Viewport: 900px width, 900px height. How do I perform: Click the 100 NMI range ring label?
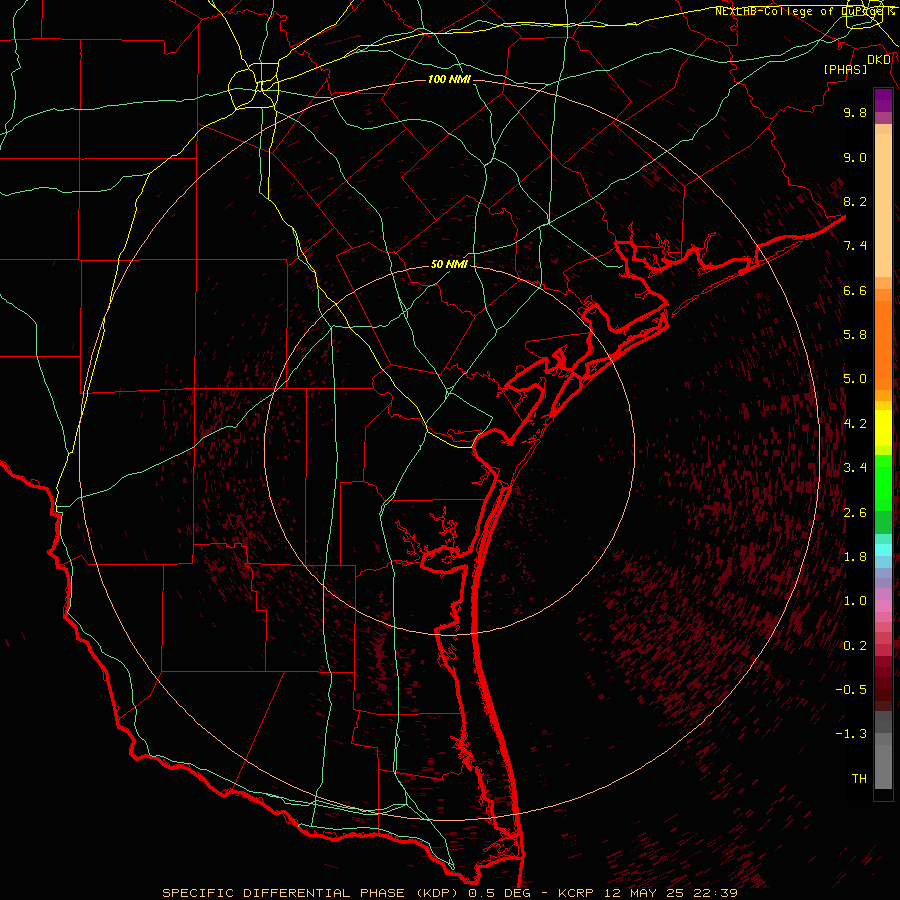coord(449,79)
